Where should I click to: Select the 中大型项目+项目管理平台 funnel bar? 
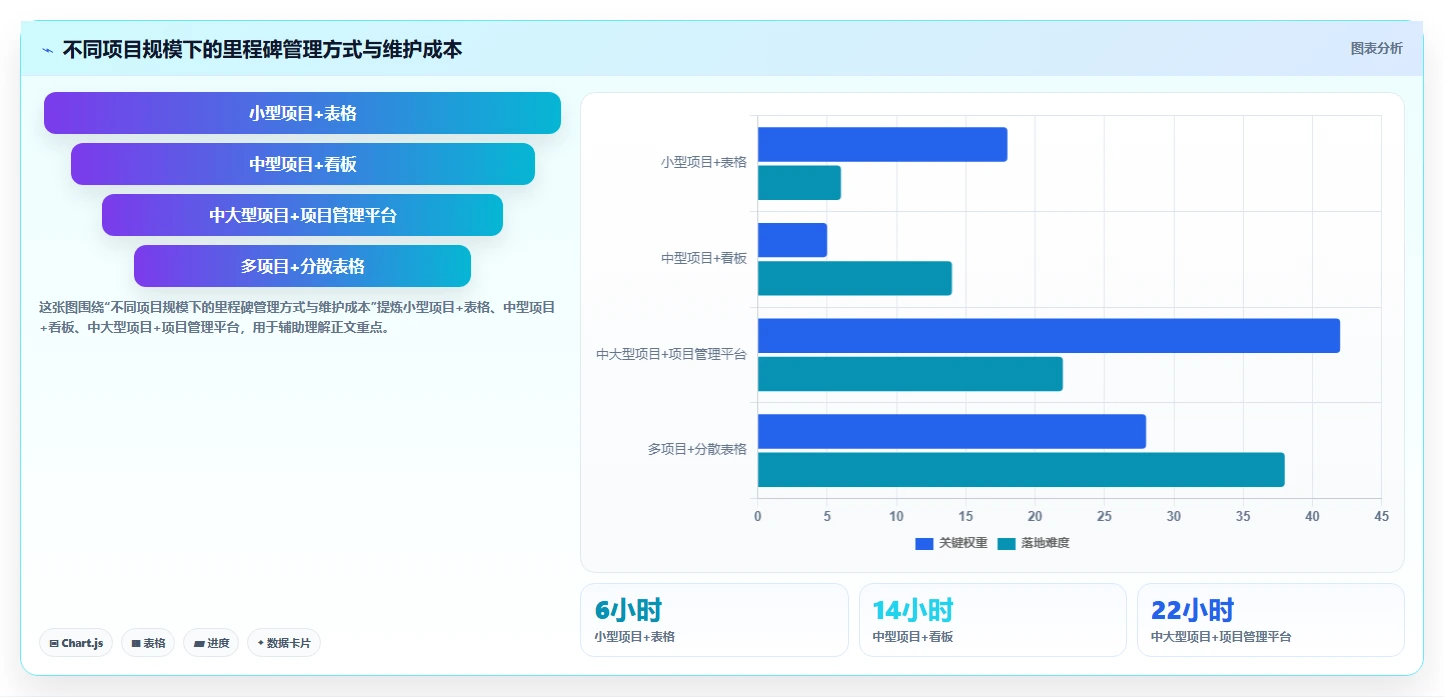pos(302,215)
